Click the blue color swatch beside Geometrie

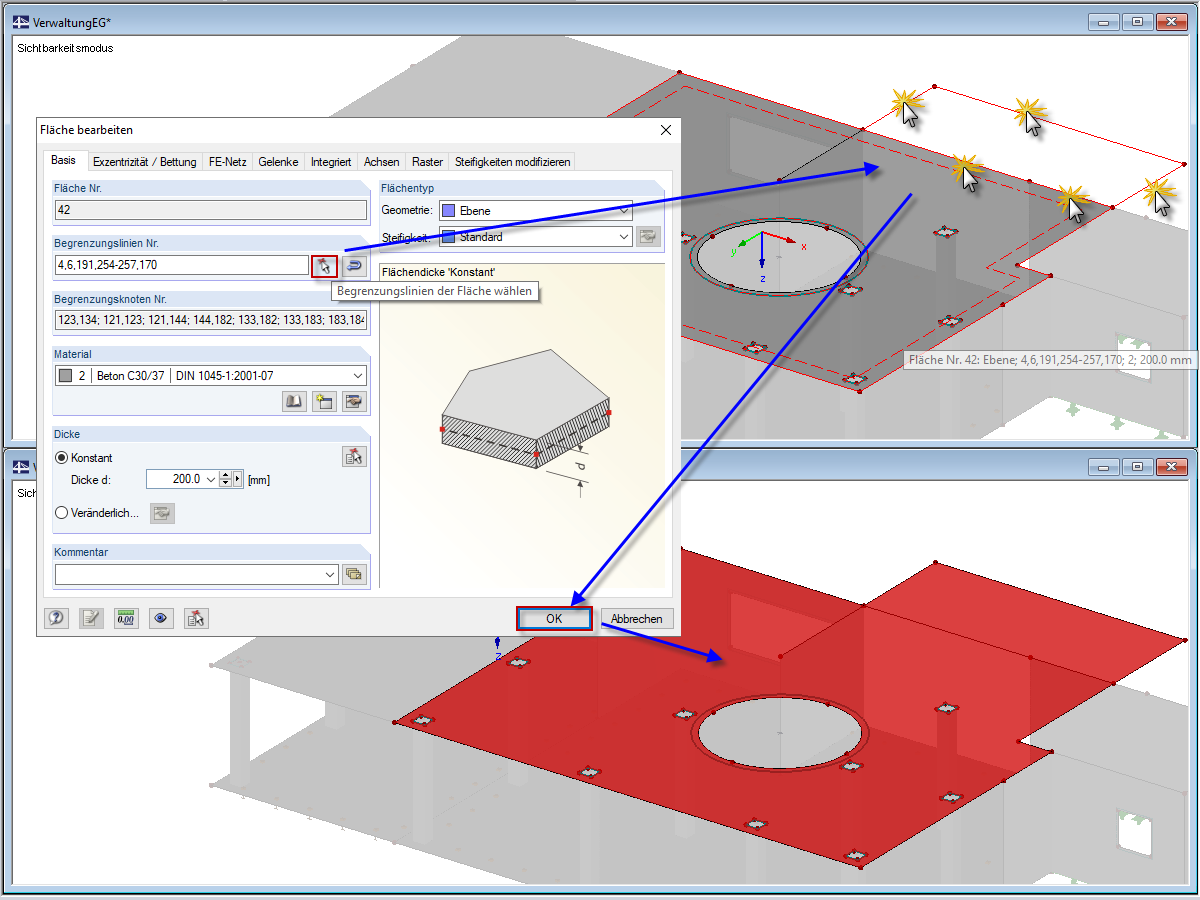(450, 210)
